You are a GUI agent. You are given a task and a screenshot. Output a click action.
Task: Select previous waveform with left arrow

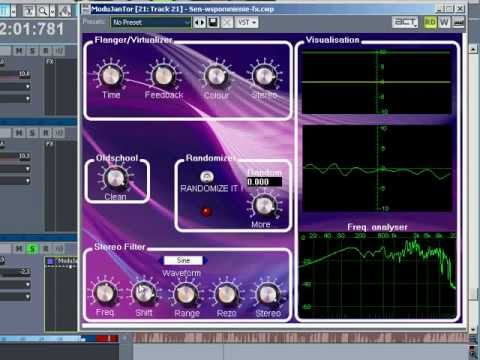[x=162, y=260]
